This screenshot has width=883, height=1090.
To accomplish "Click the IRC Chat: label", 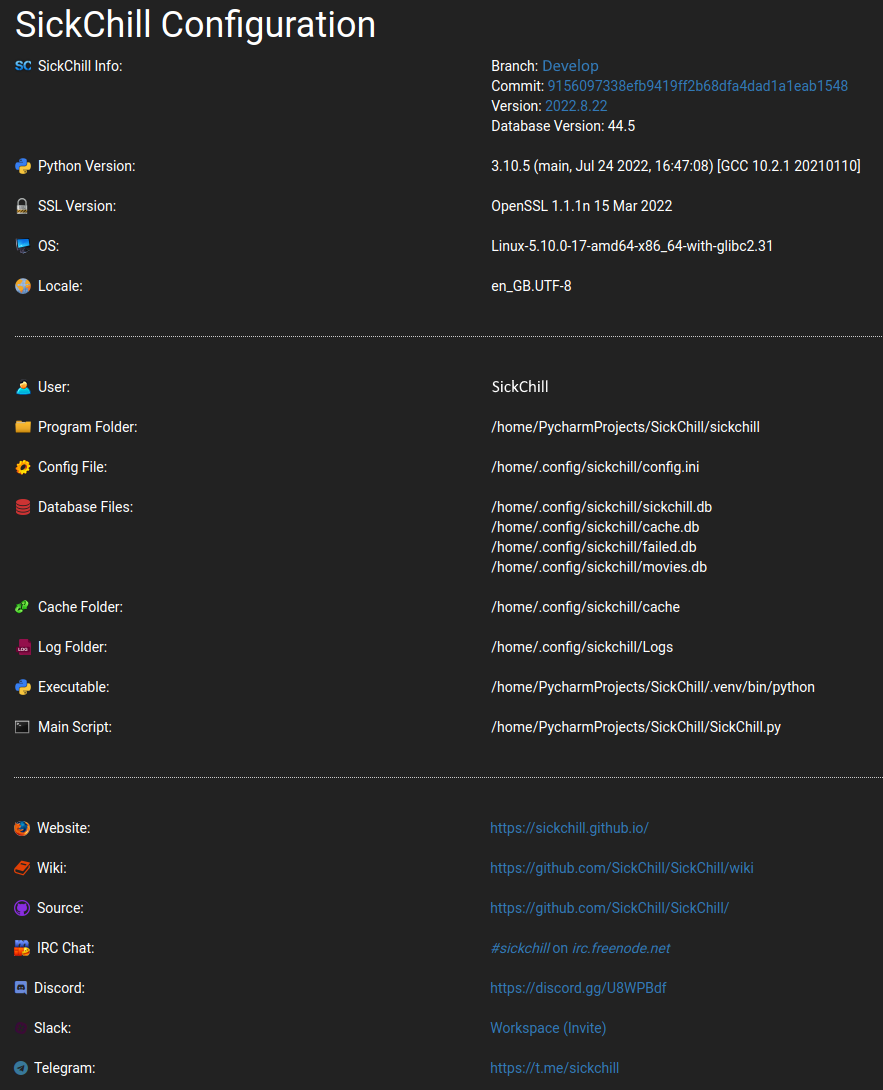I will [65, 948].
